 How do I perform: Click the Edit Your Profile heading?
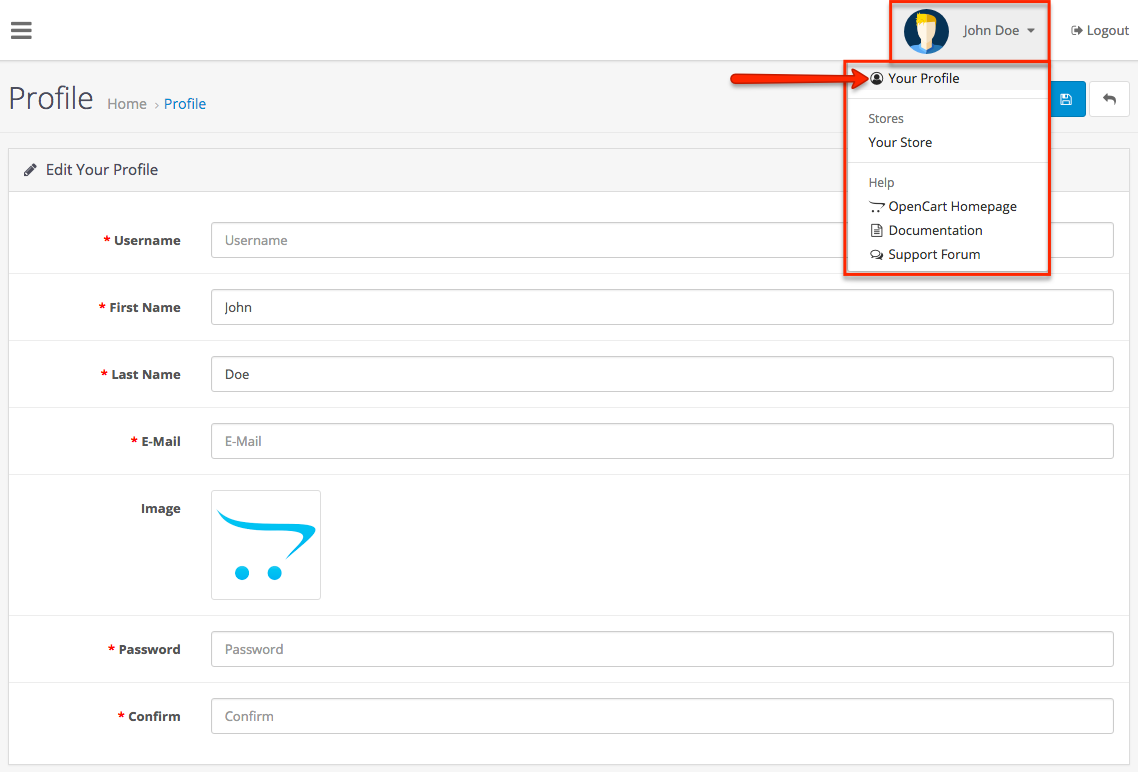click(102, 170)
